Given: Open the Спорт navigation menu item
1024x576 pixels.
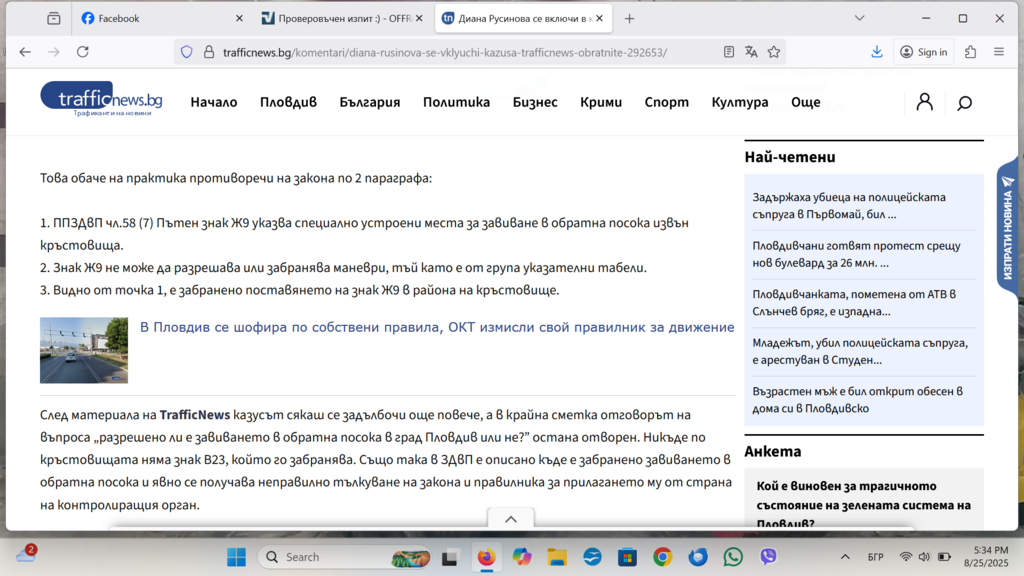Looking at the screenshot, I should (666, 102).
